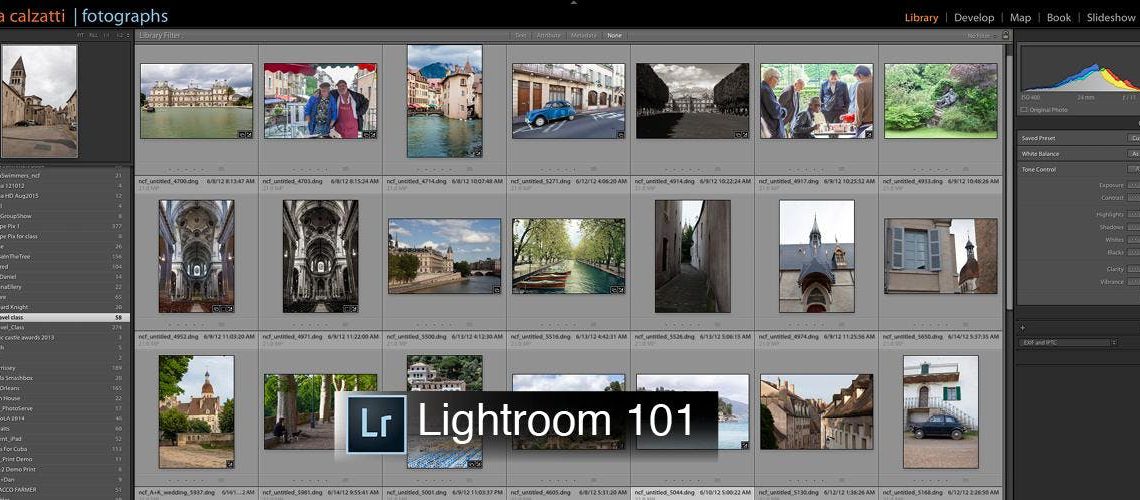Screen dimensions: 1140x500
Task: Open the No Filter preset dropdown
Action: point(980,35)
